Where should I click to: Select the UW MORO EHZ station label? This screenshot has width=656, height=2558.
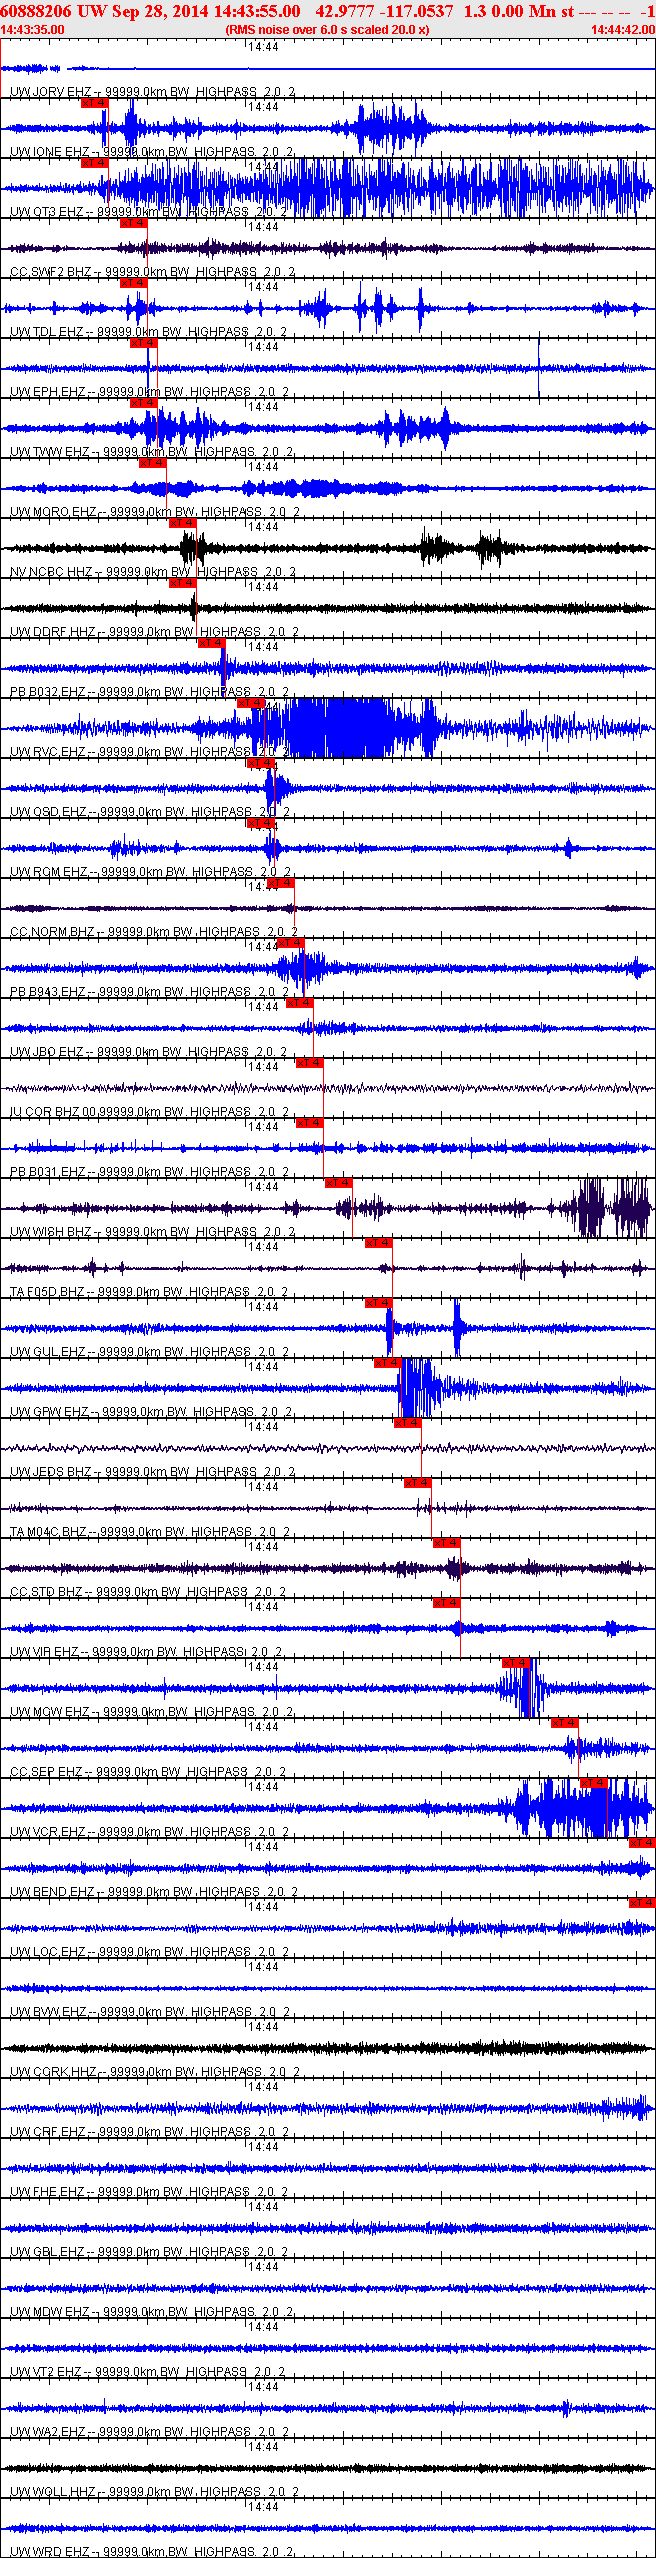pos(155,512)
